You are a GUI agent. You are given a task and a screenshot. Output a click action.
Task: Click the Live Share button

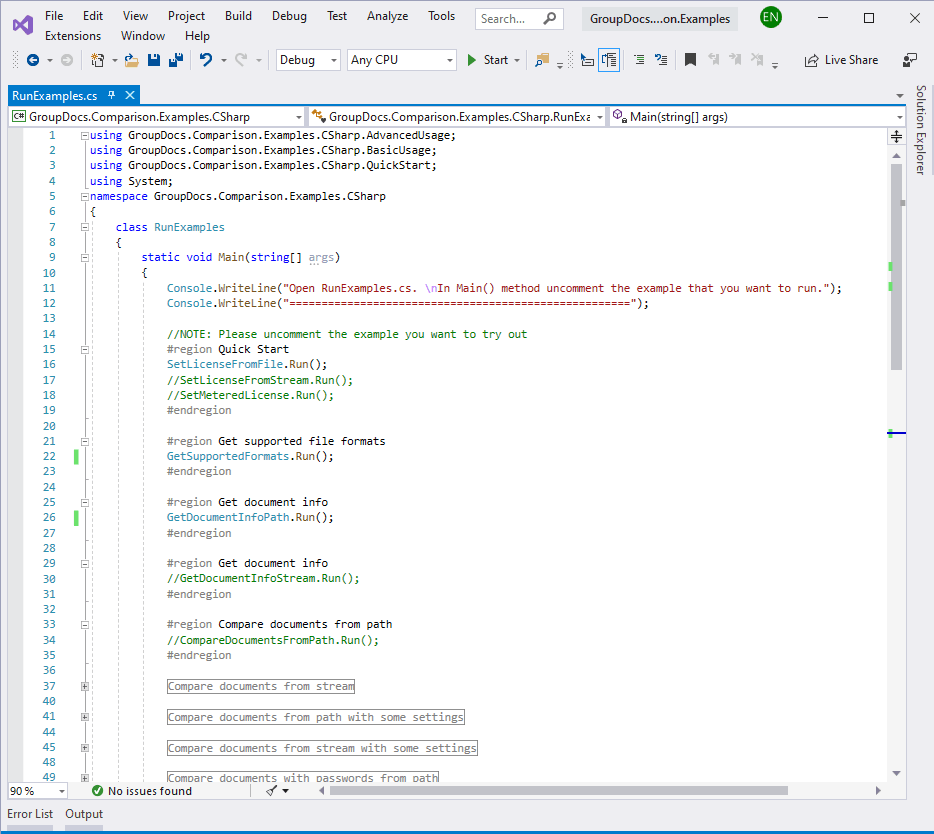click(841, 60)
